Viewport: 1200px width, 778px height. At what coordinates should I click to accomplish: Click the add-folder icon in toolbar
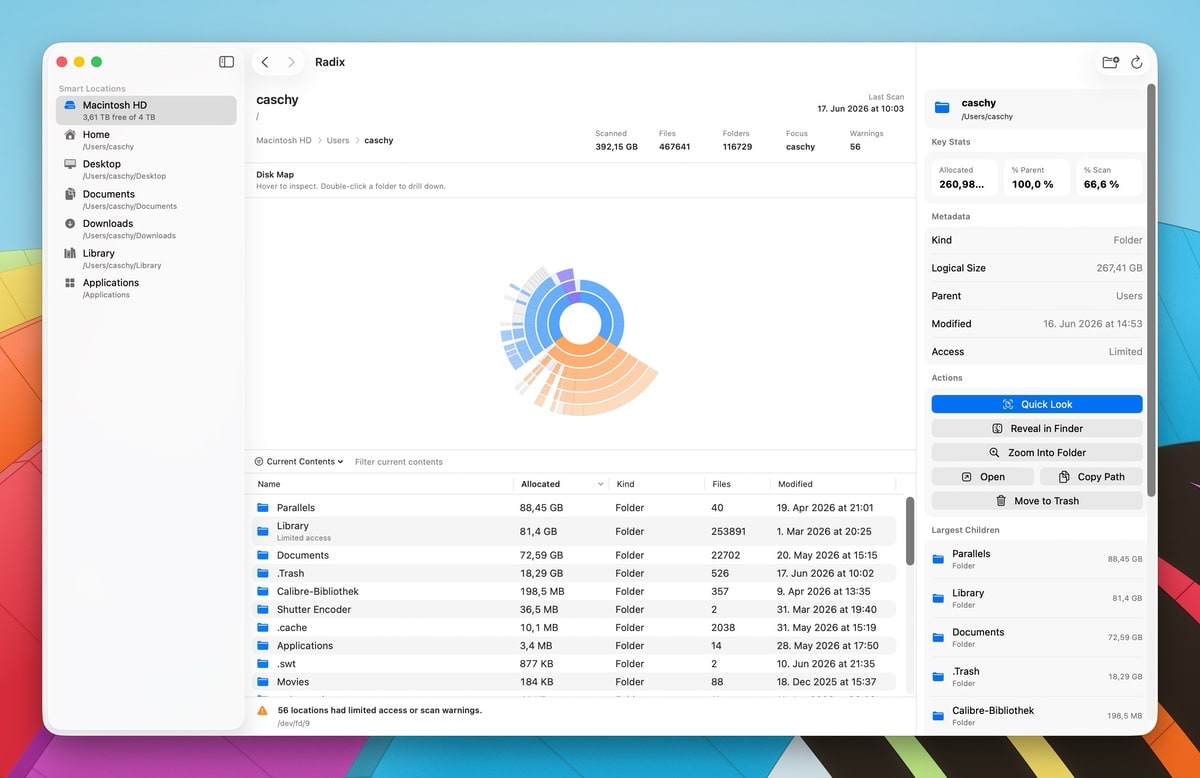pos(1110,62)
